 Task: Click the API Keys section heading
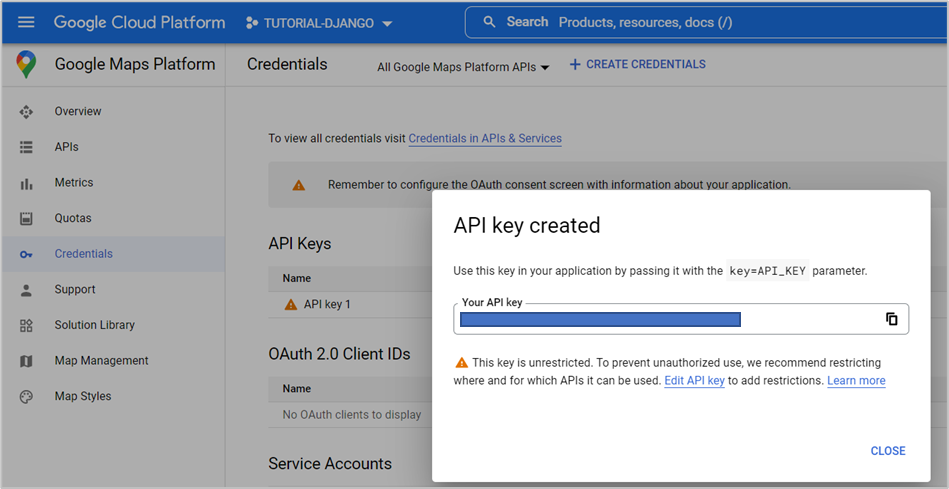(300, 244)
